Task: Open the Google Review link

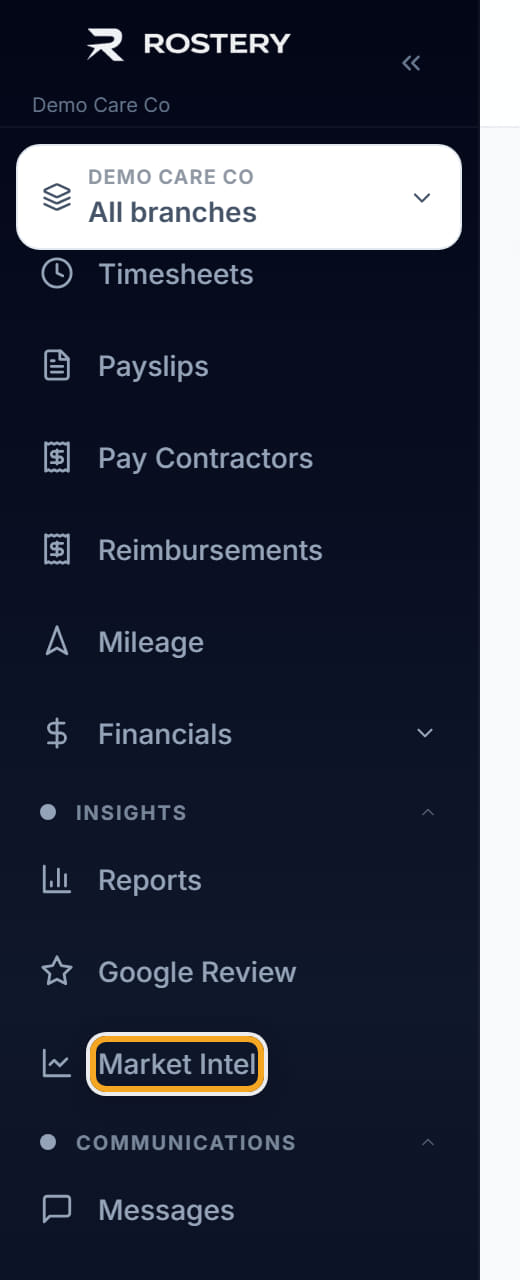Action: 197,972
